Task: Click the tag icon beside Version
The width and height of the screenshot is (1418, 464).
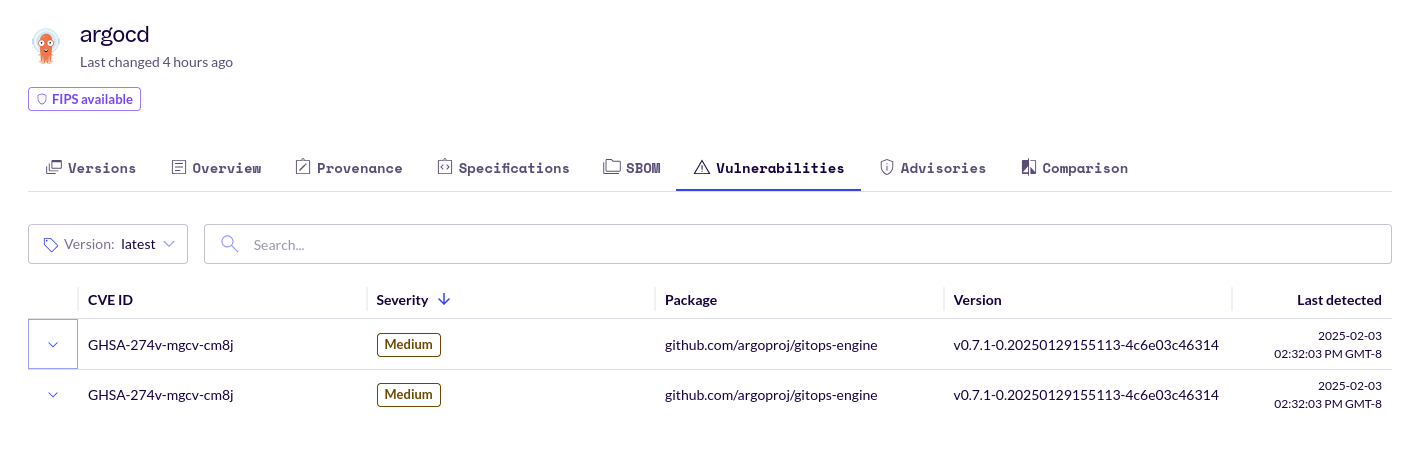Action: (x=51, y=244)
